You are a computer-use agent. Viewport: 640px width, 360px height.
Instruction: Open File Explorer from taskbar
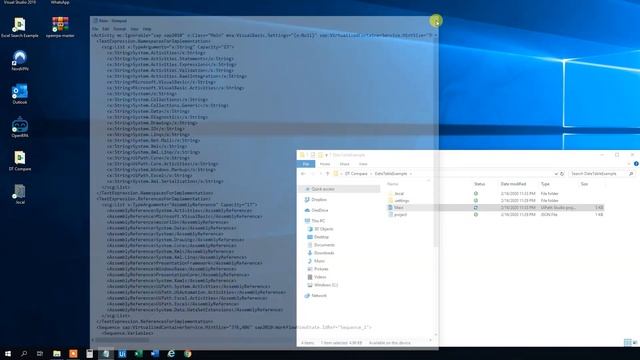click(57, 353)
